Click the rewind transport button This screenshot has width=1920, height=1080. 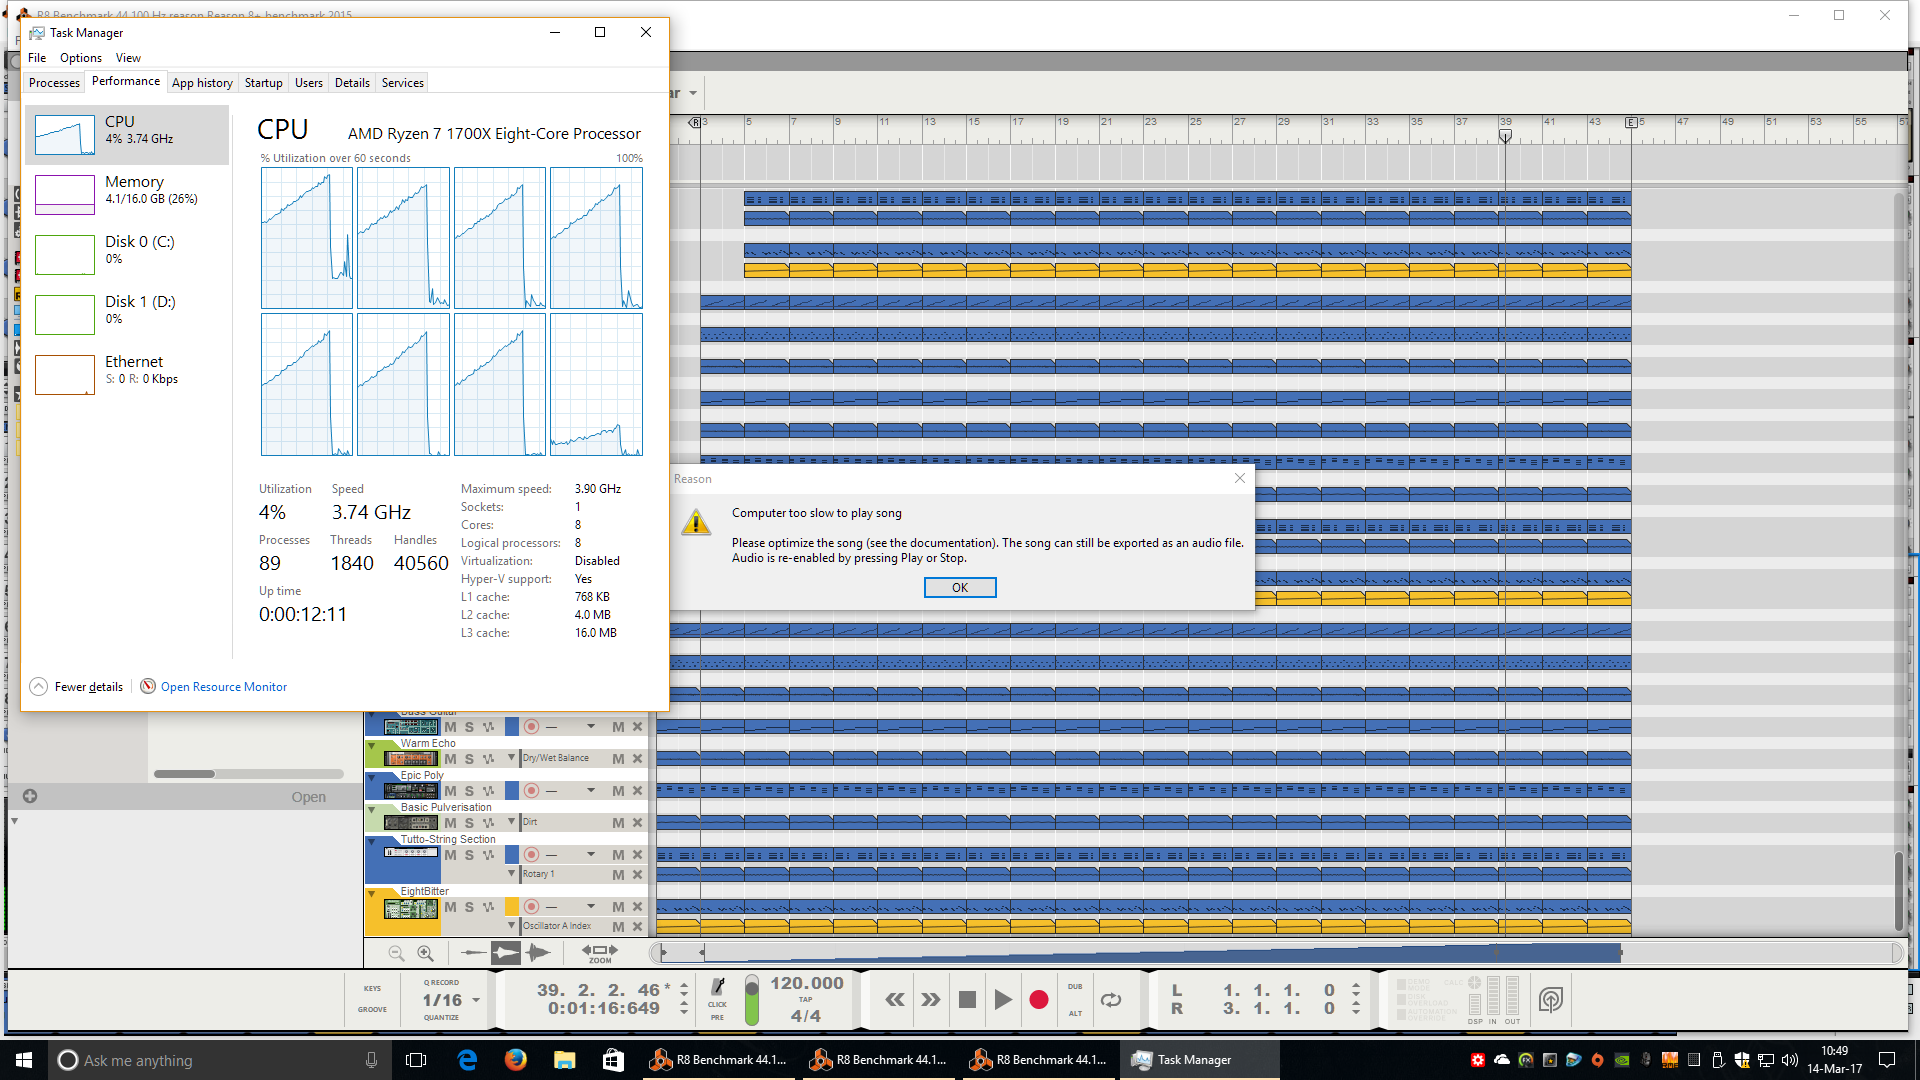click(x=895, y=999)
